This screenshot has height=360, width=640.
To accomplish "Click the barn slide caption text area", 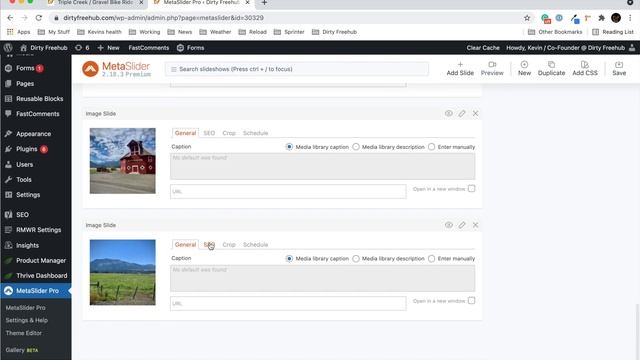I will (322, 166).
